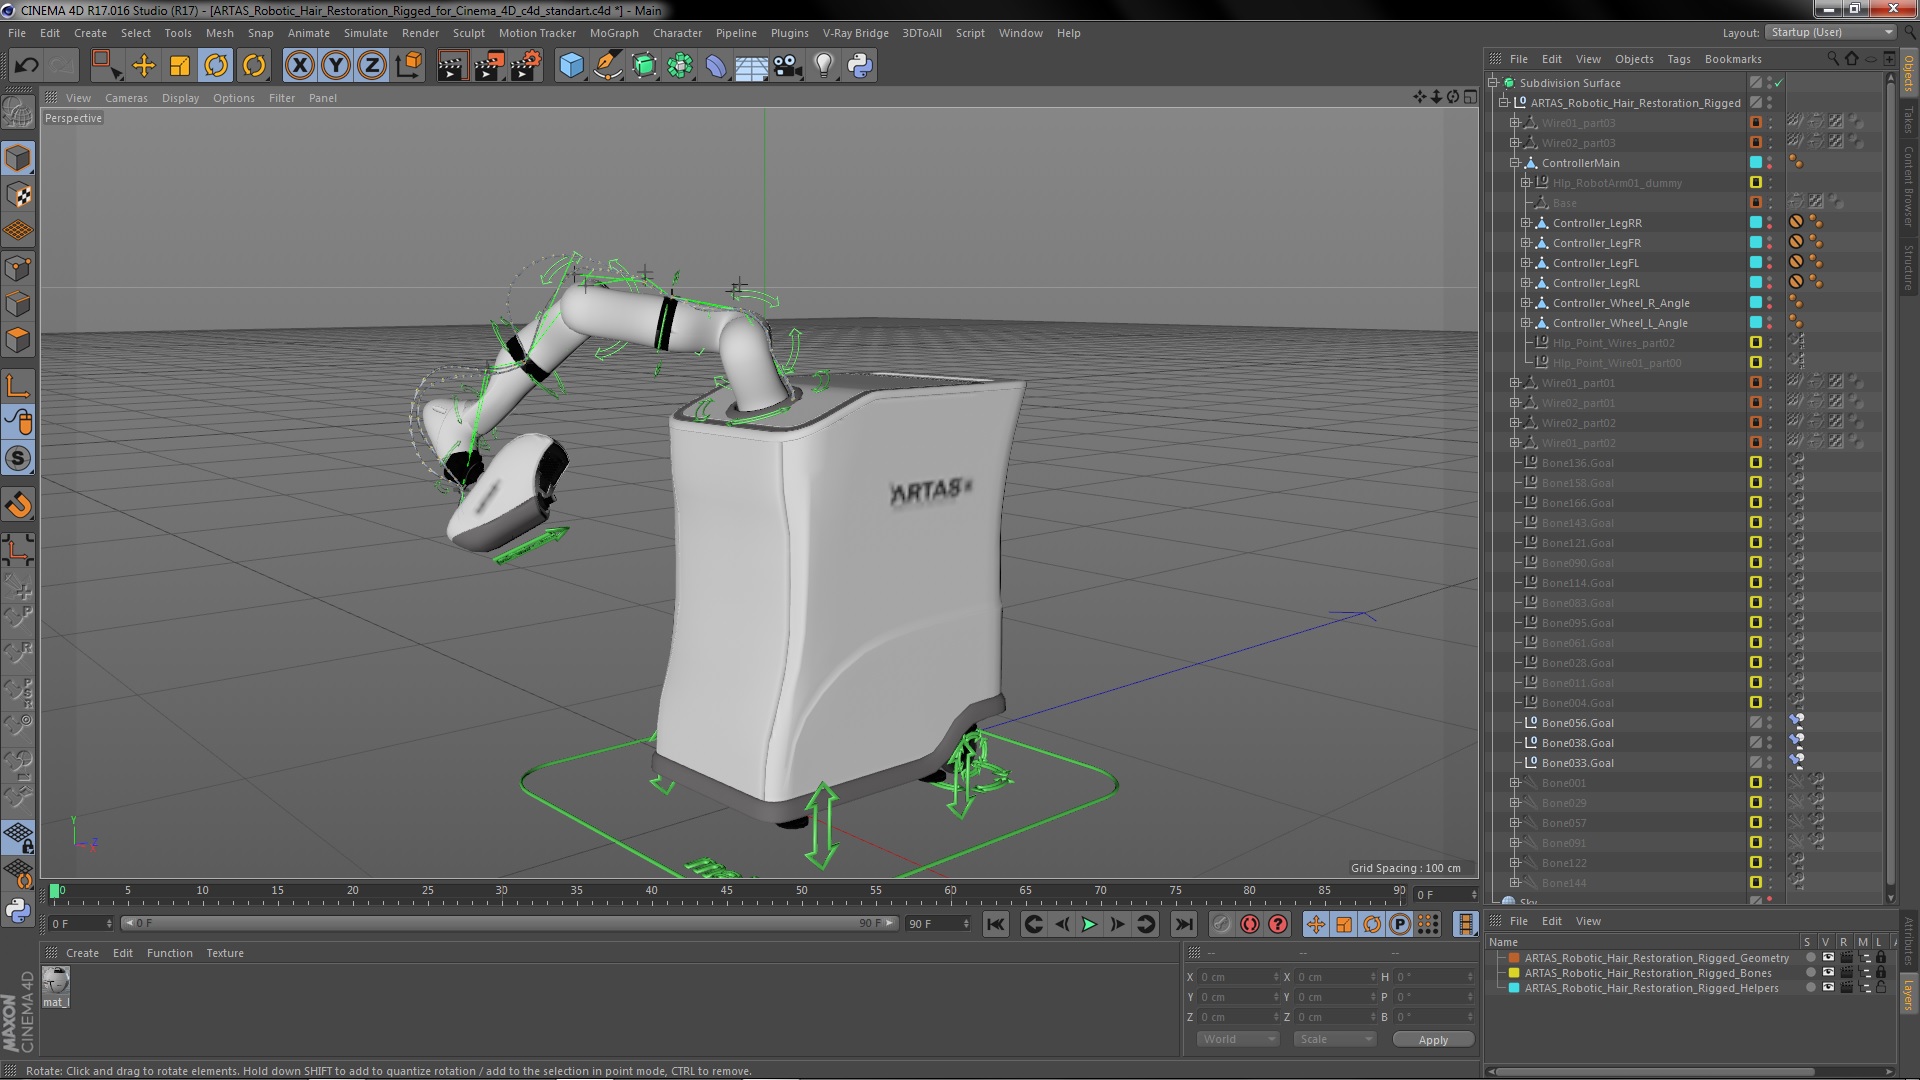Viewport: 1920px width, 1080px height.
Task: Go to the end of animation
Action: (1183, 925)
